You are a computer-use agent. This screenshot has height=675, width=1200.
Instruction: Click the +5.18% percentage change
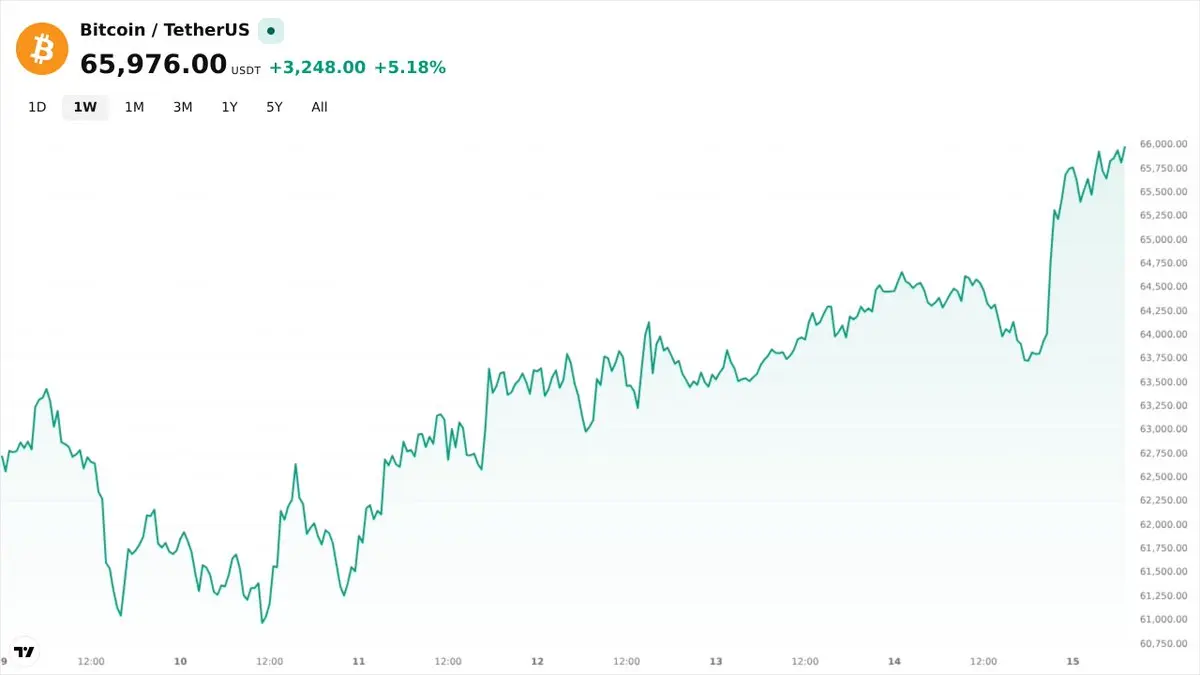(410, 67)
